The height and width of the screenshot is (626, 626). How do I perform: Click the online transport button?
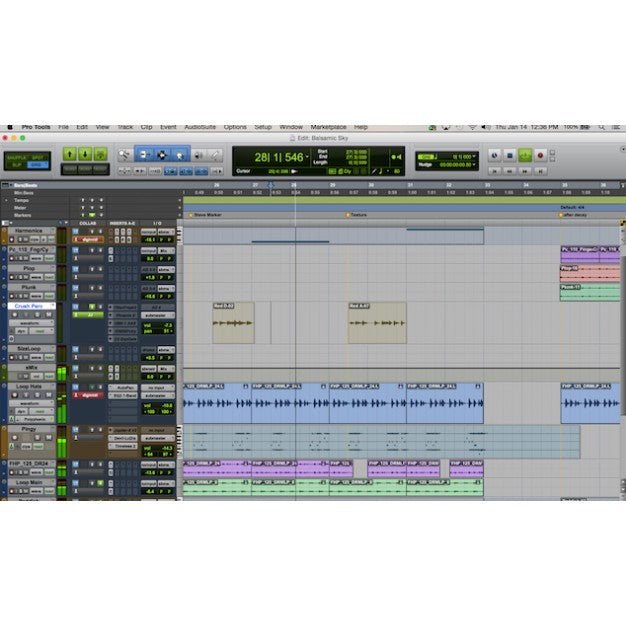click(x=494, y=156)
